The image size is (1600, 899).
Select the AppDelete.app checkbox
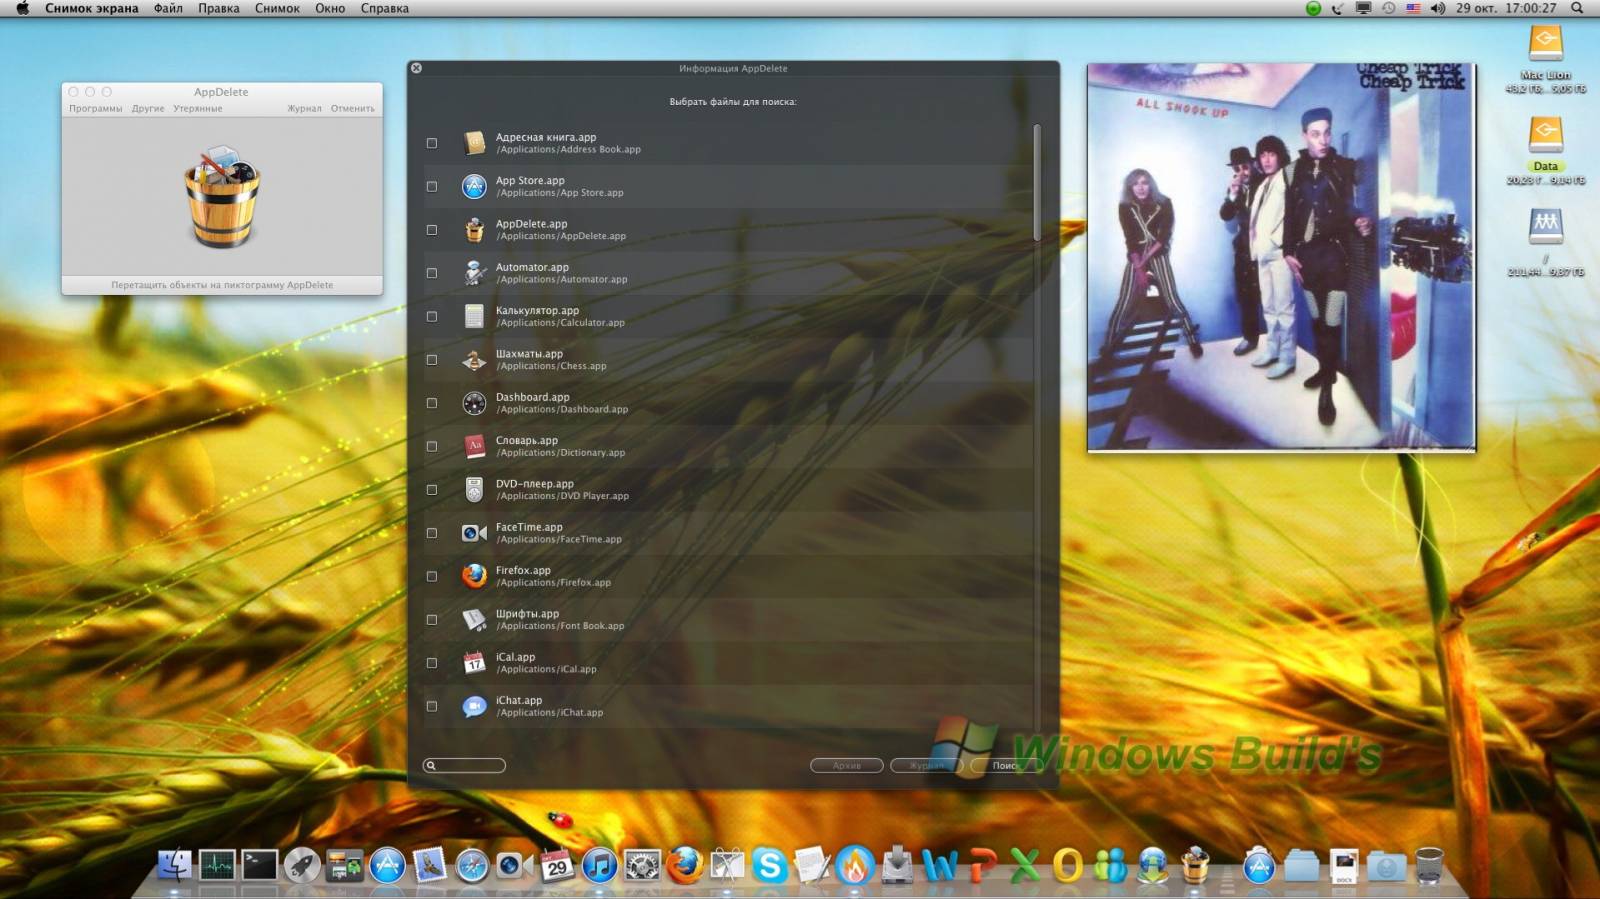[x=432, y=230]
